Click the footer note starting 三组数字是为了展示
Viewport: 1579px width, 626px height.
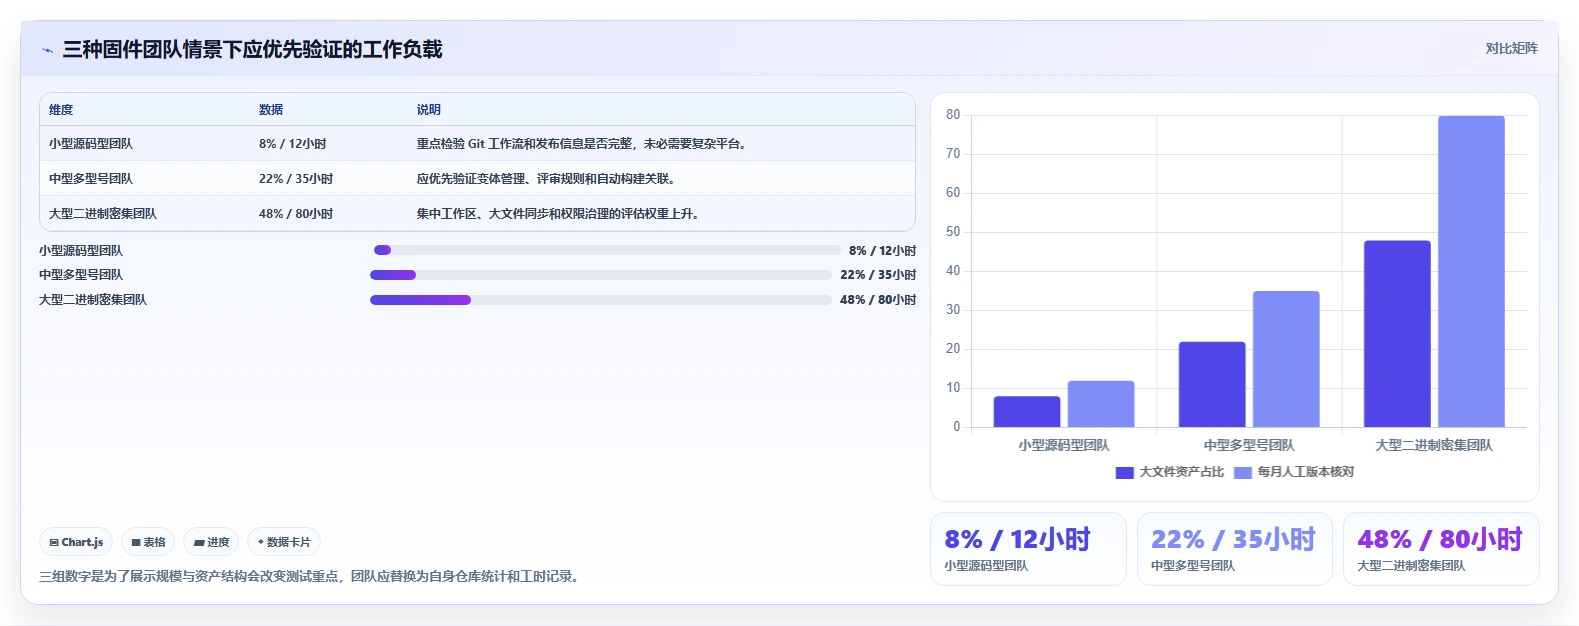(311, 577)
